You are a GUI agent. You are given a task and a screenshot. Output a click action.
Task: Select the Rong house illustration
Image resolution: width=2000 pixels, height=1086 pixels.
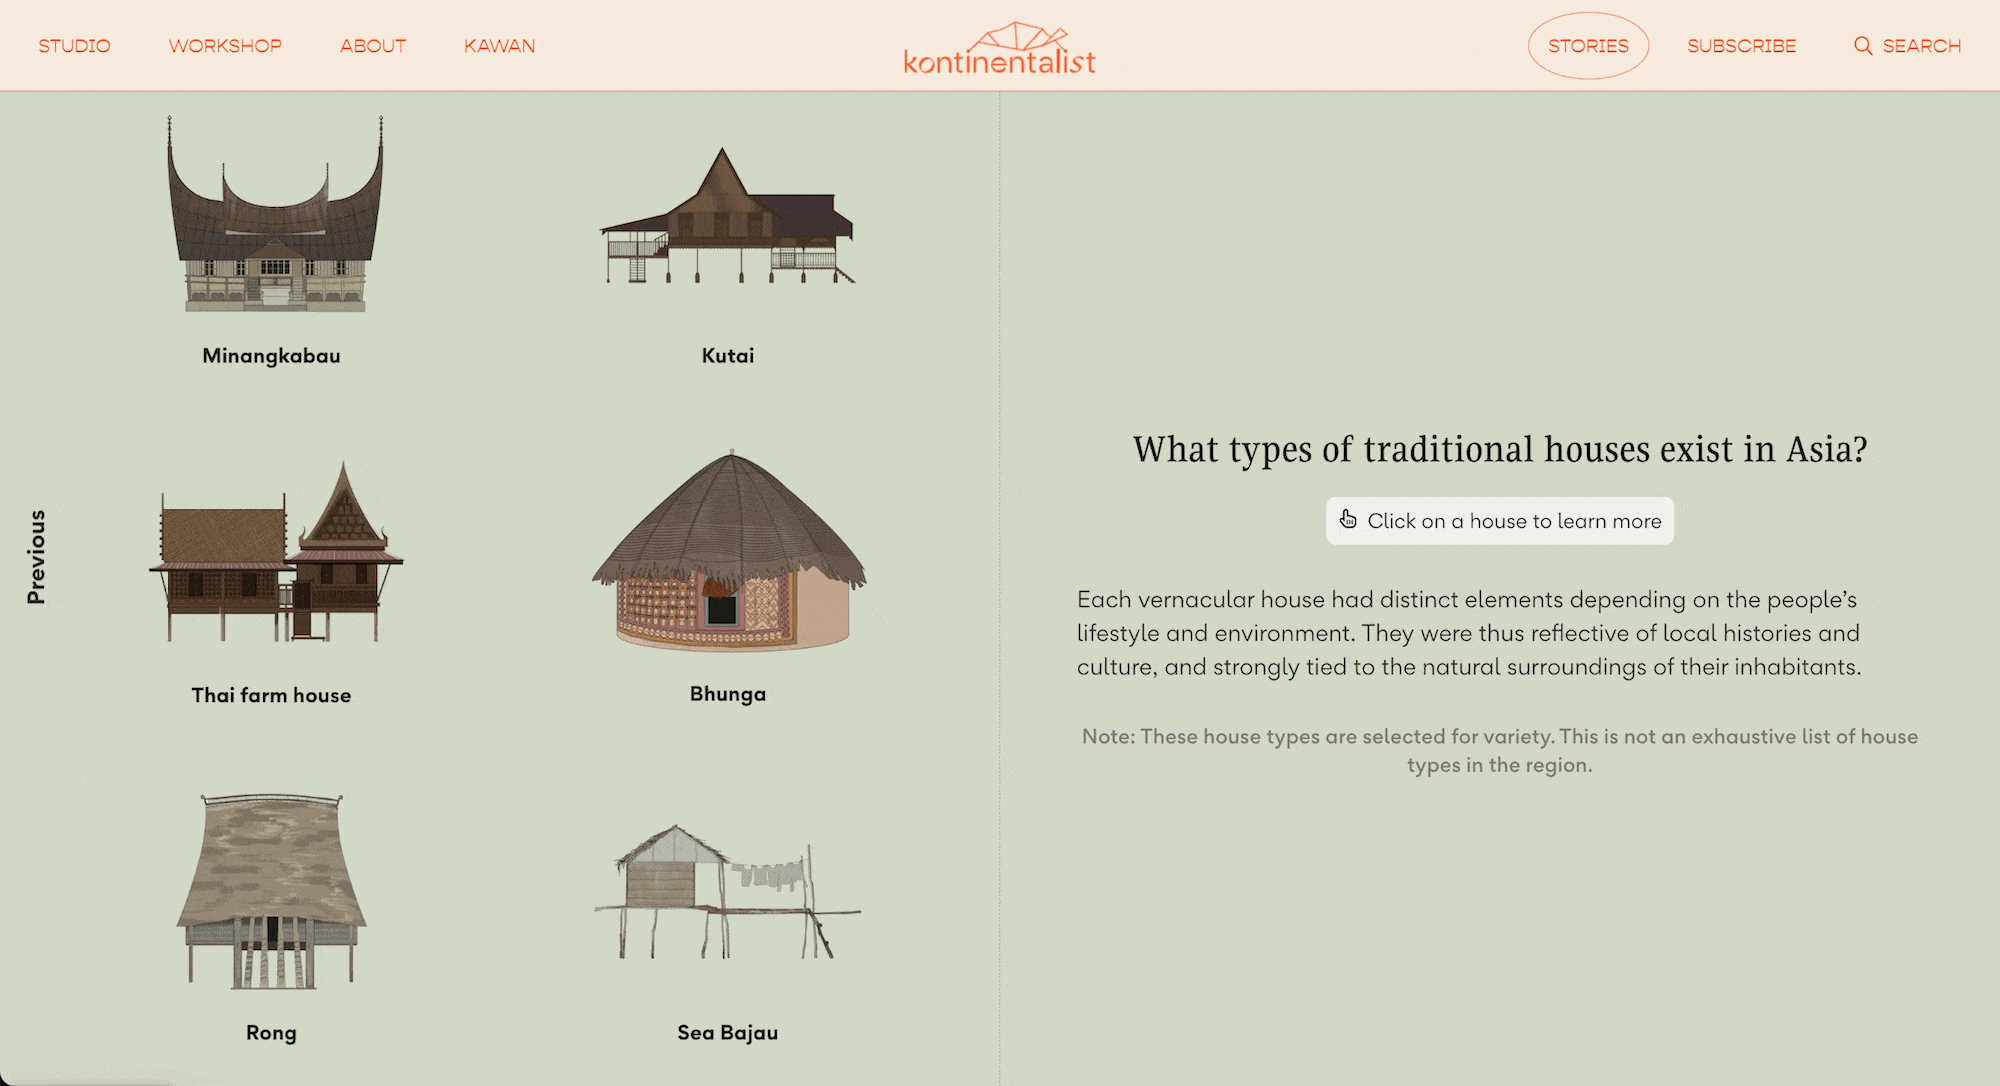point(272,890)
